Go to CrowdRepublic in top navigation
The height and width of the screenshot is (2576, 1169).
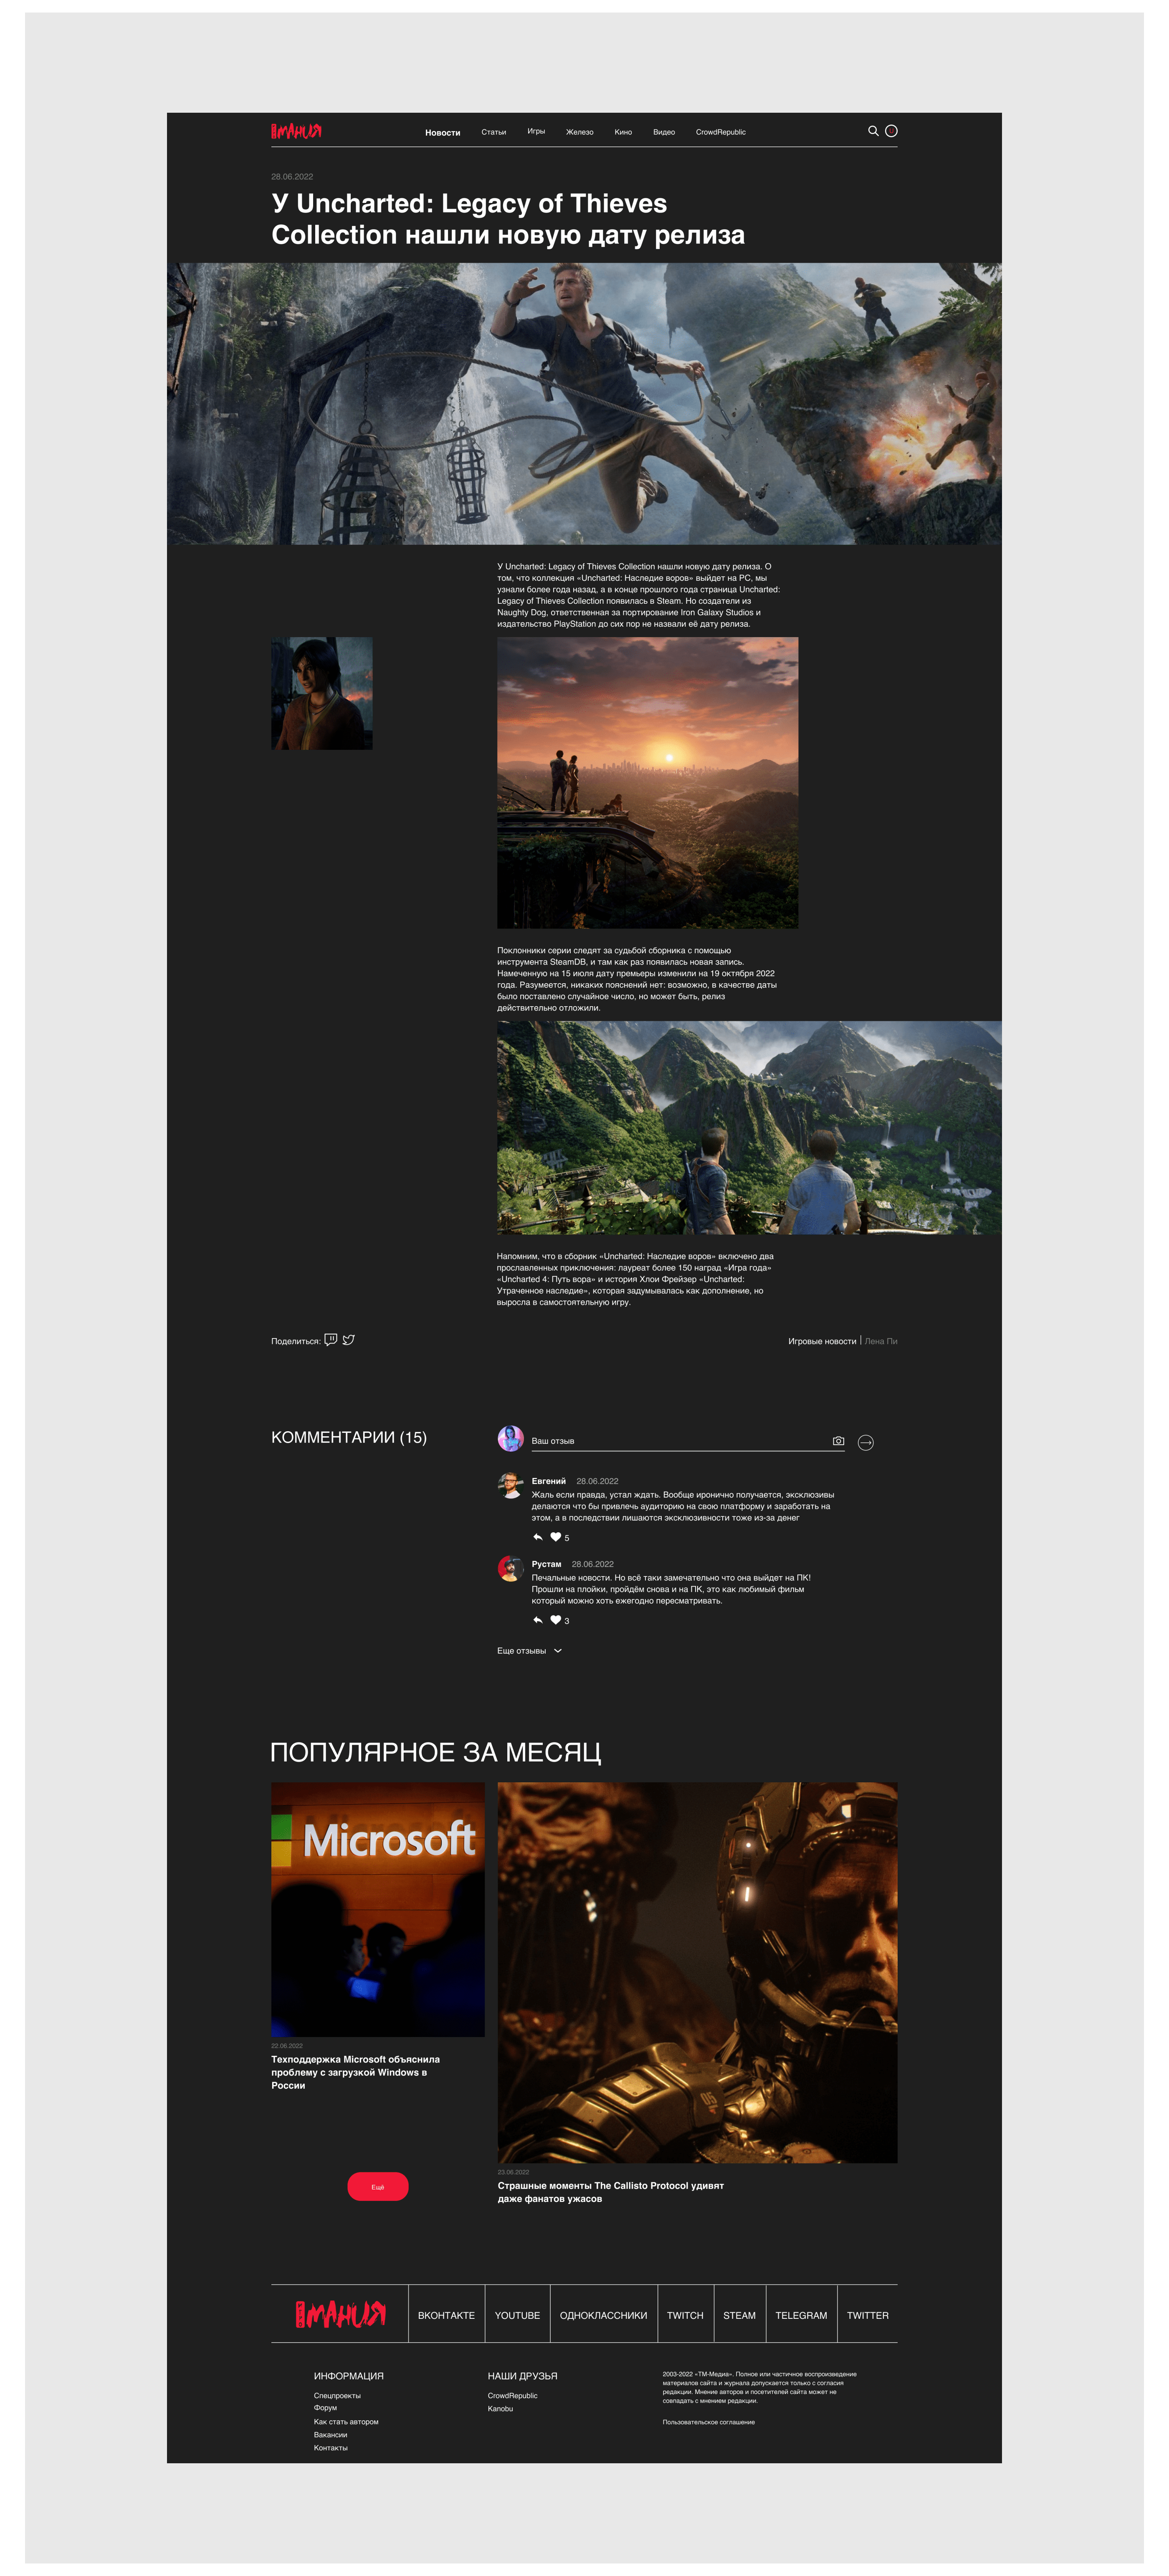(720, 132)
